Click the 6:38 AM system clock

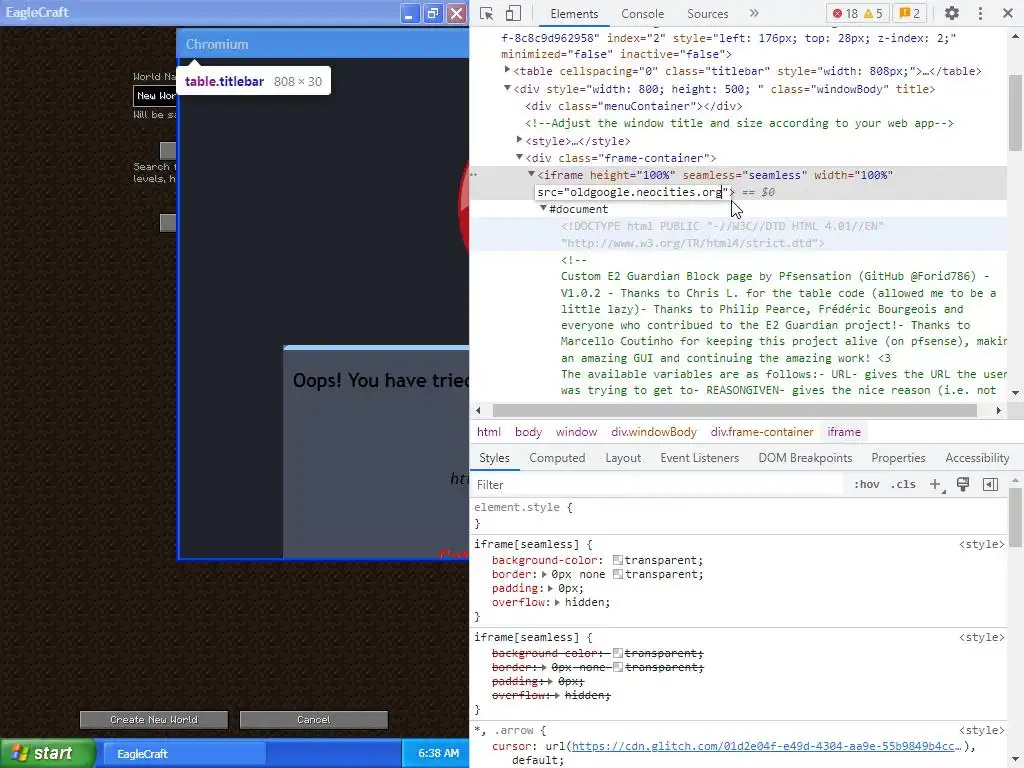coord(438,753)
